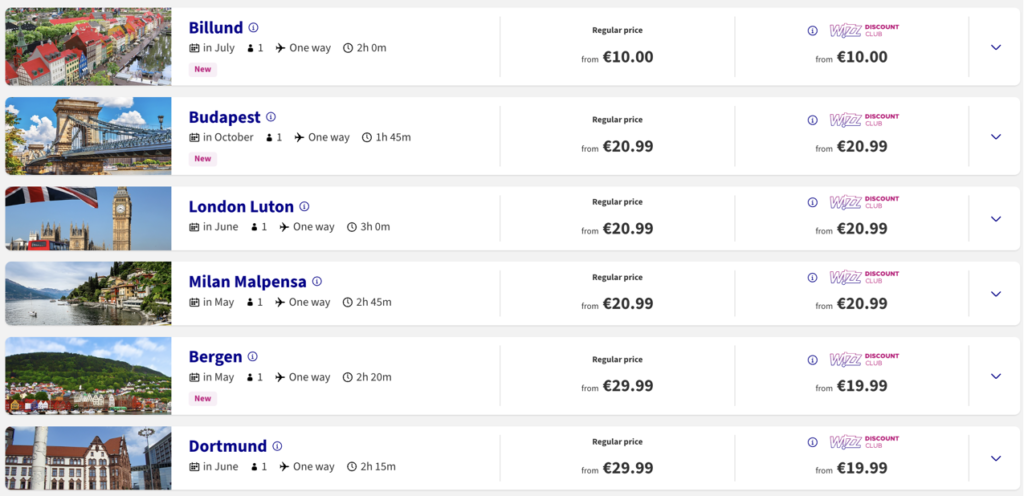Viewport: 1024px width, 496px height.
Task: Expand the London Luton row chevron
Action: pyautogui.click(x=995, y=219)
